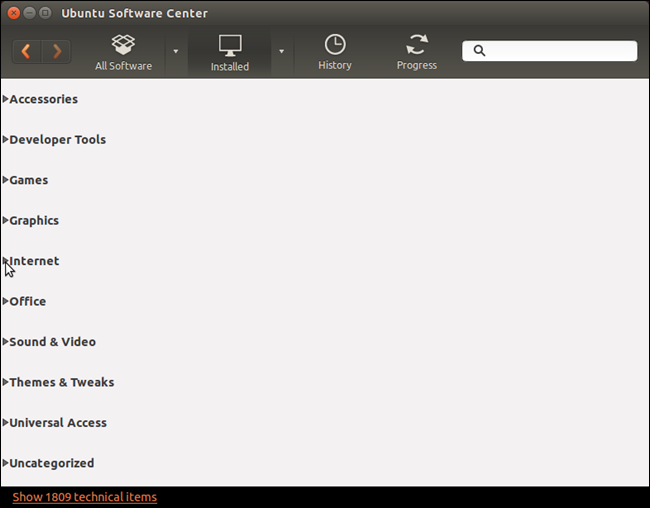The width and height of the screenshot is (650, 508).
Task: Select the Sound & Video label
Action: tap(53, 342)
